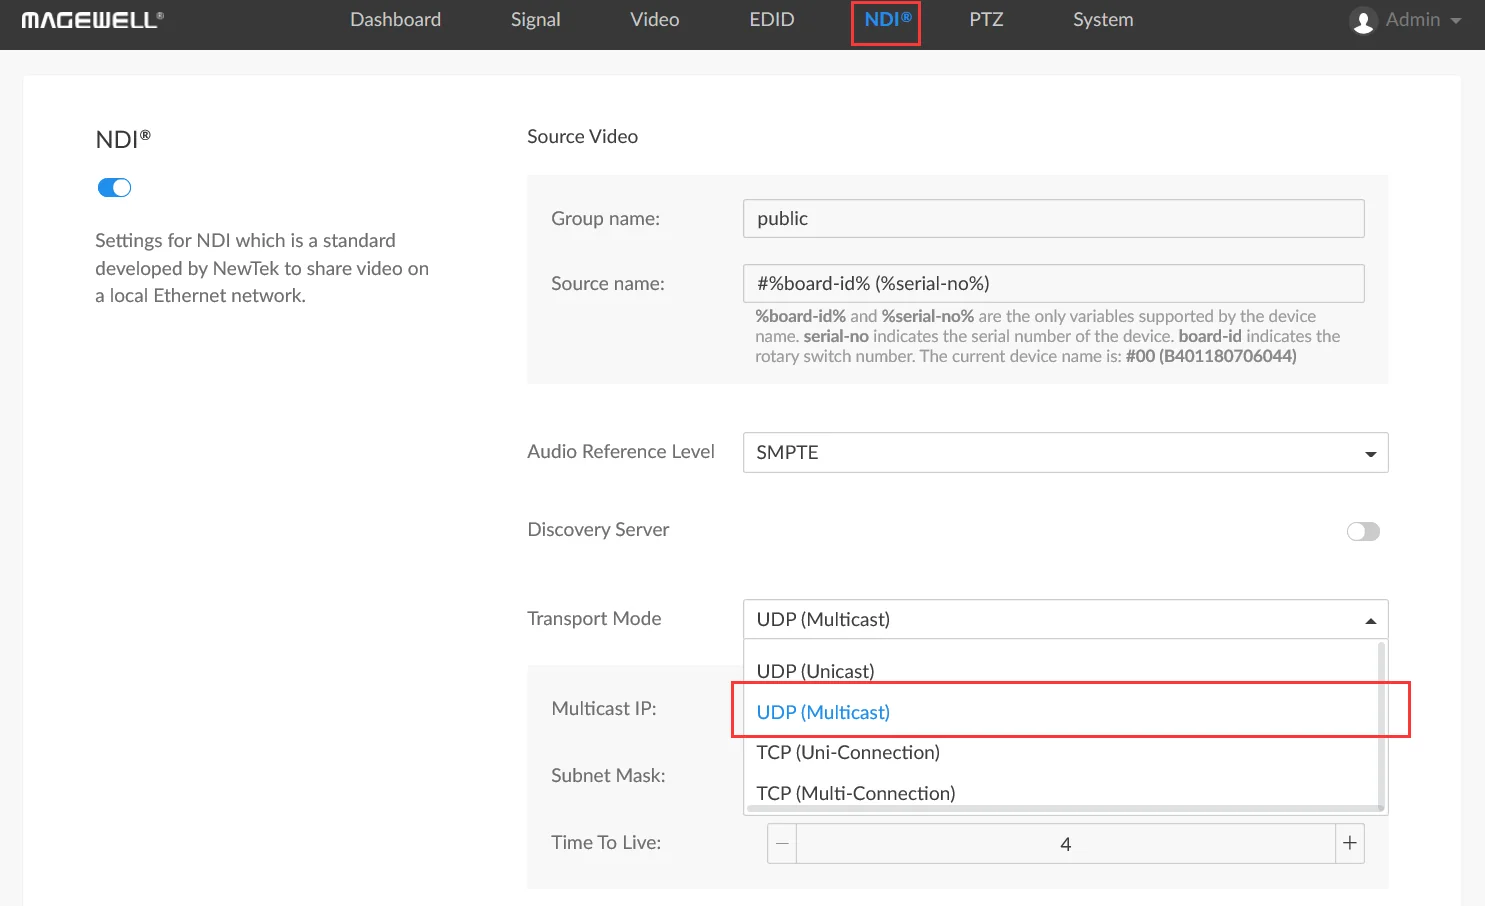Open the EDID tab
The height and width of the screenshot is (906, 1485).
pyautogui.click(x=772, y=20)
